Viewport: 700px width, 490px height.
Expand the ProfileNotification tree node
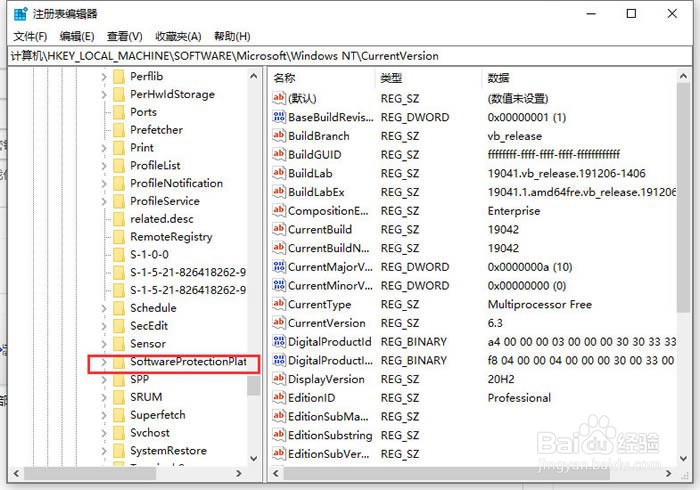coord(104,183)
